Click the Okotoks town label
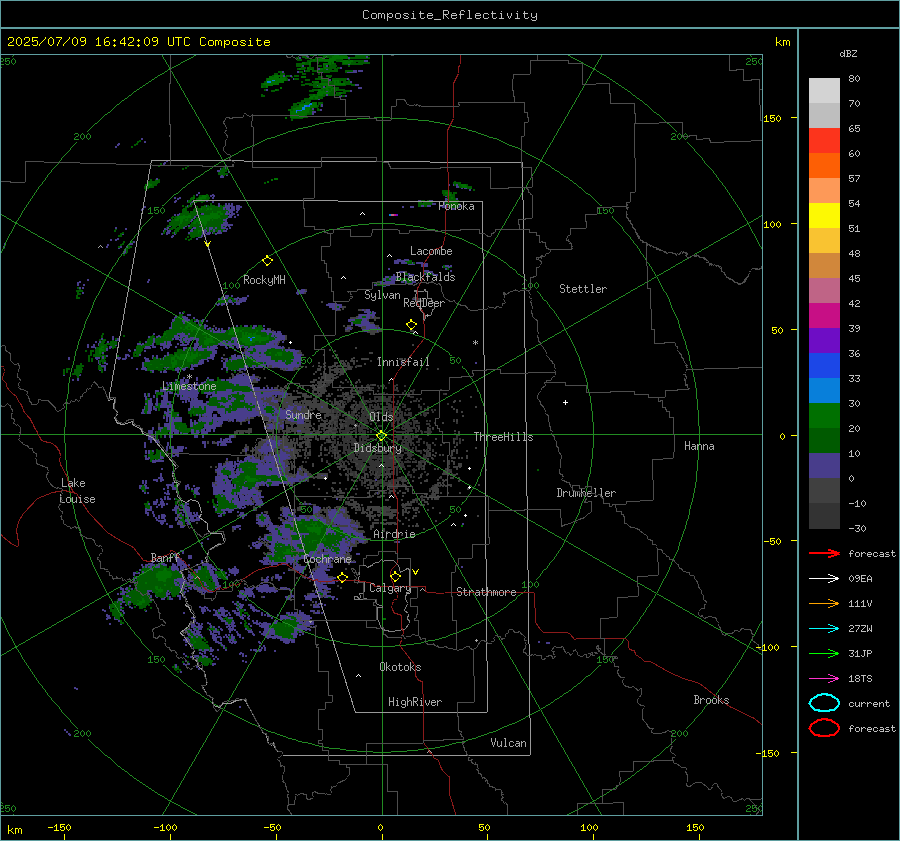 [400, 667]
